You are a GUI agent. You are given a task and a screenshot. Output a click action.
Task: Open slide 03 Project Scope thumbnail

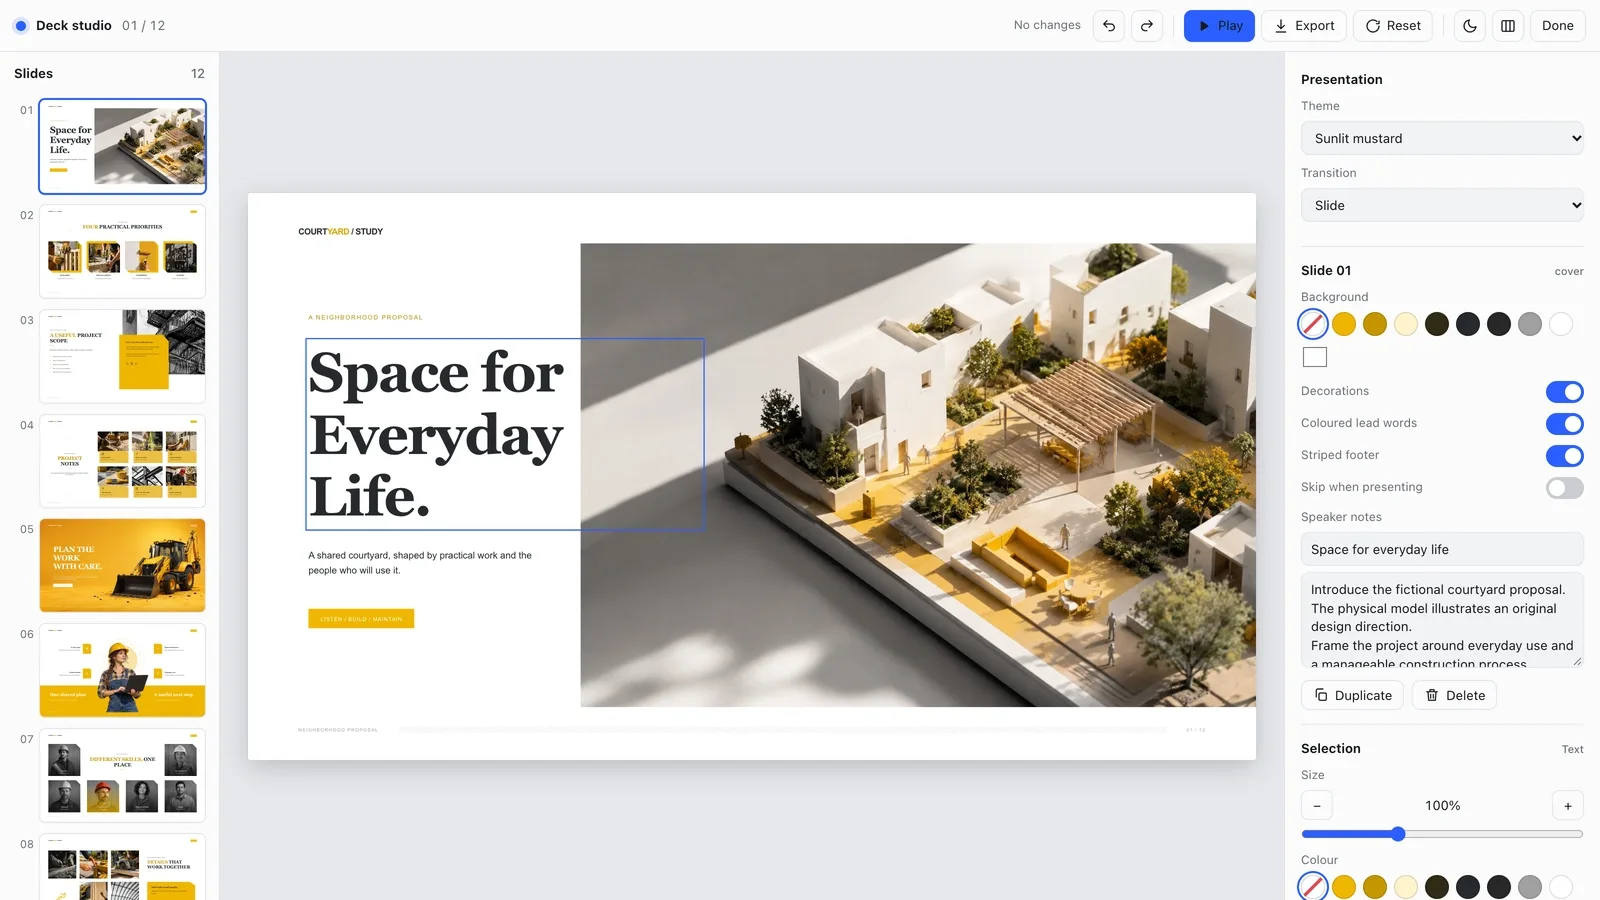click(123, 356)
